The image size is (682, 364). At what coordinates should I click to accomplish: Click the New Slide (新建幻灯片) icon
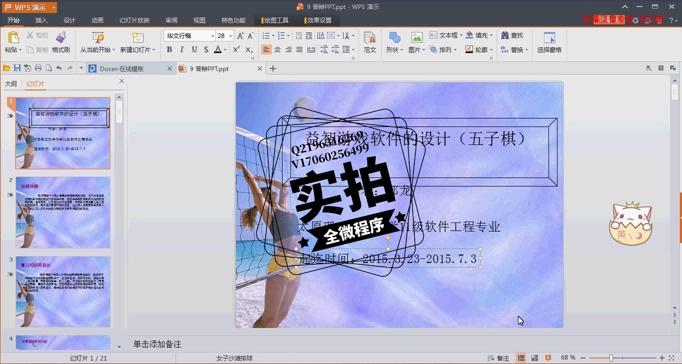pyautogui.click(x=138, y=37)
